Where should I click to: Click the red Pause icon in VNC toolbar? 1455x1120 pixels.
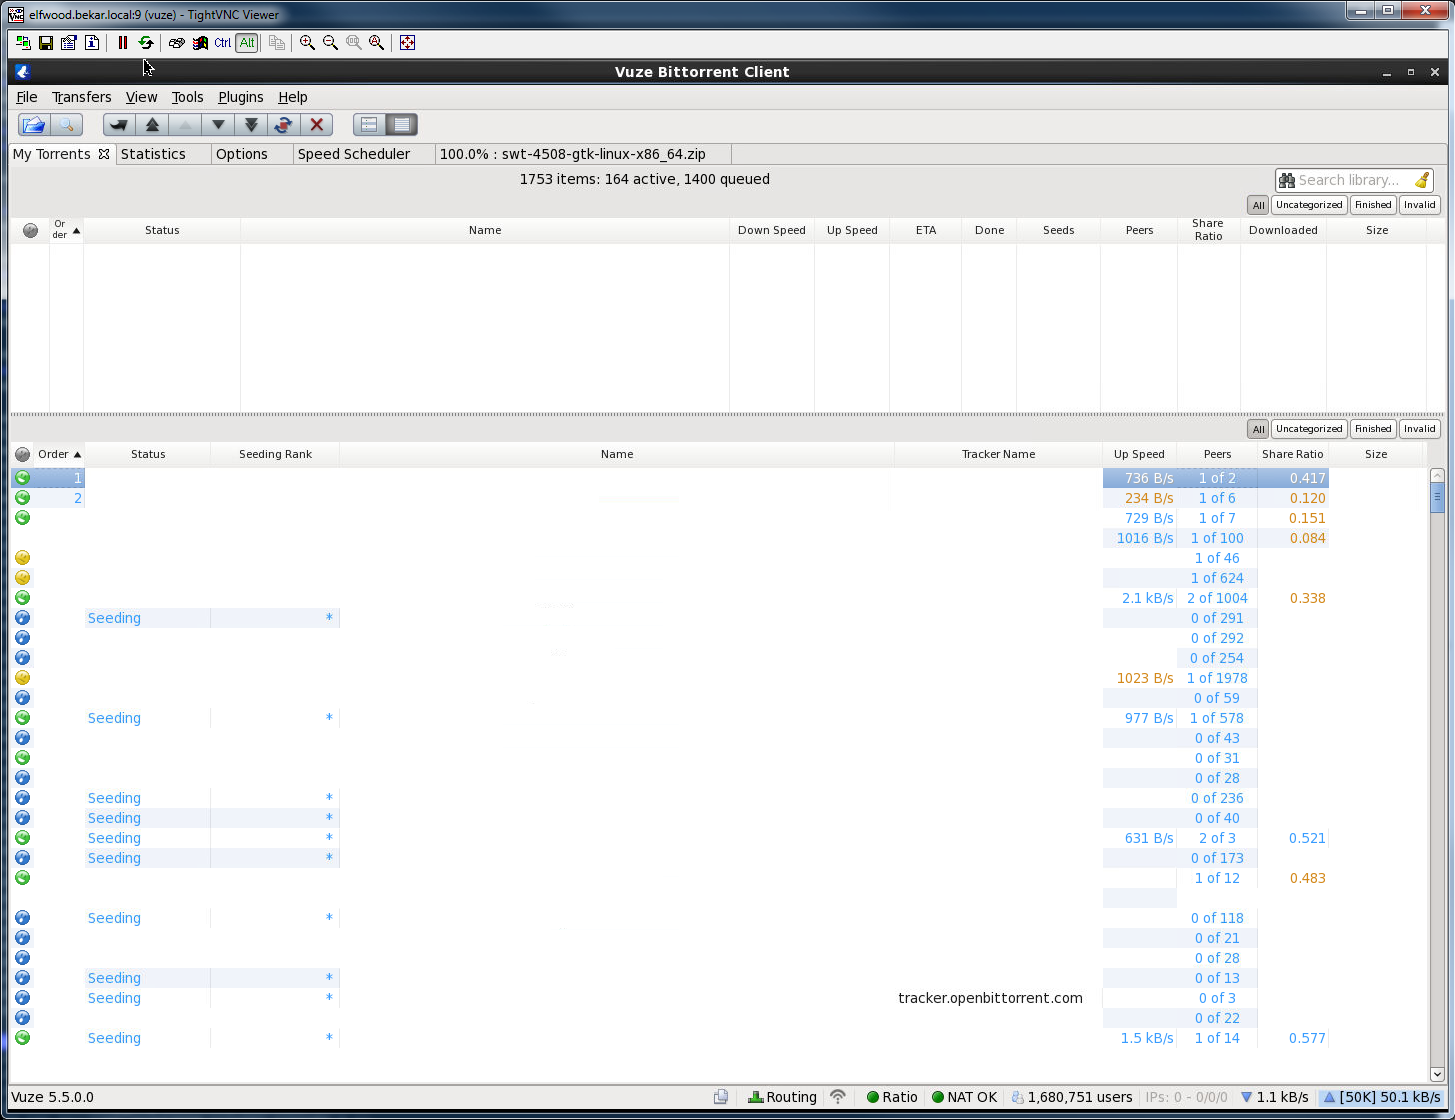click(x=123, y=43)
